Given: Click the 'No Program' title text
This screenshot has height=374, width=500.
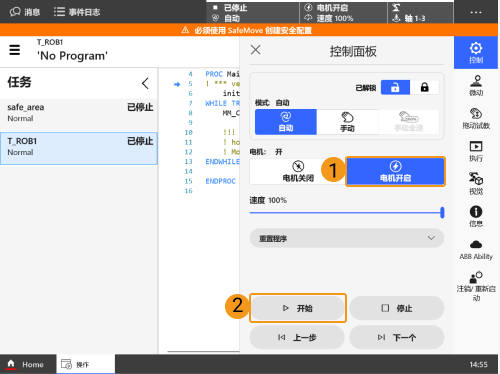Looking at the screenshot, I should click(72, 56).
